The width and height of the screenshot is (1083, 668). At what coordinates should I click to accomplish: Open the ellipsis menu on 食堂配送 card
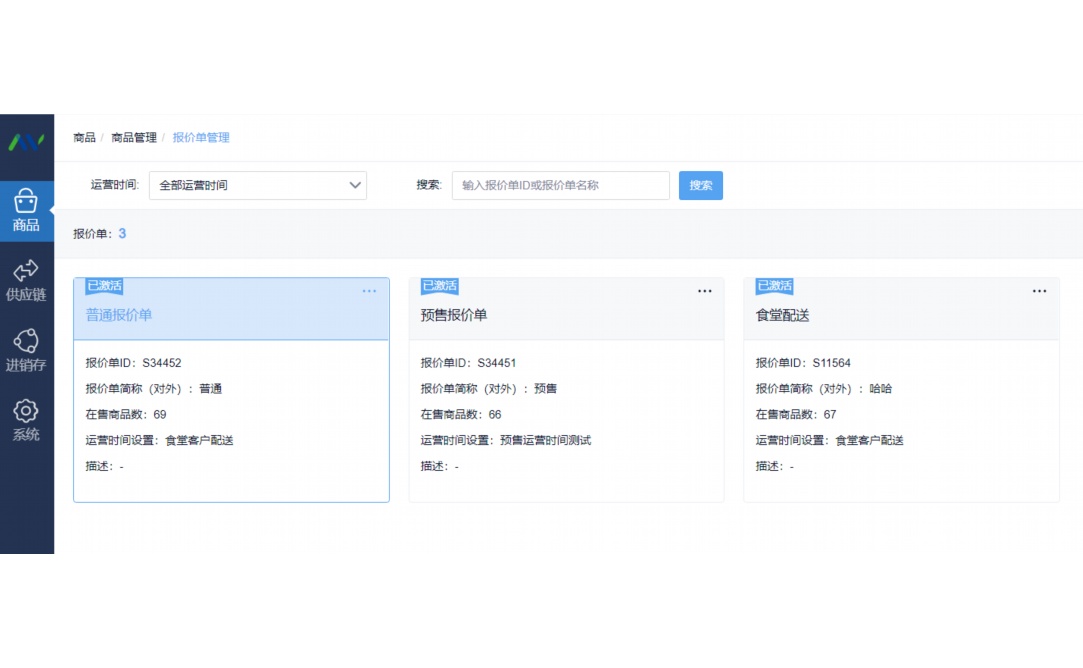click(1039, 290)
